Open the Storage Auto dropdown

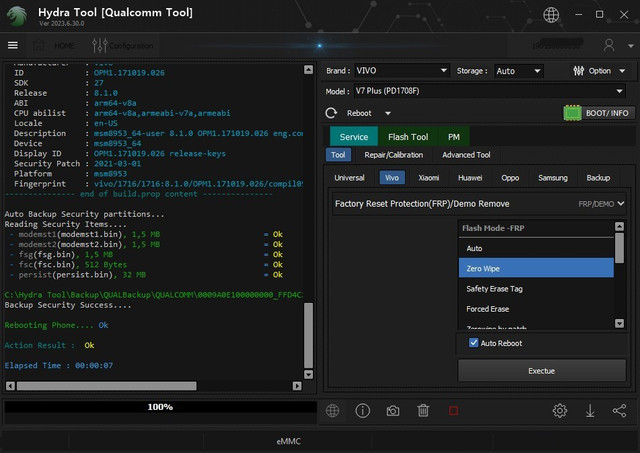519,71
